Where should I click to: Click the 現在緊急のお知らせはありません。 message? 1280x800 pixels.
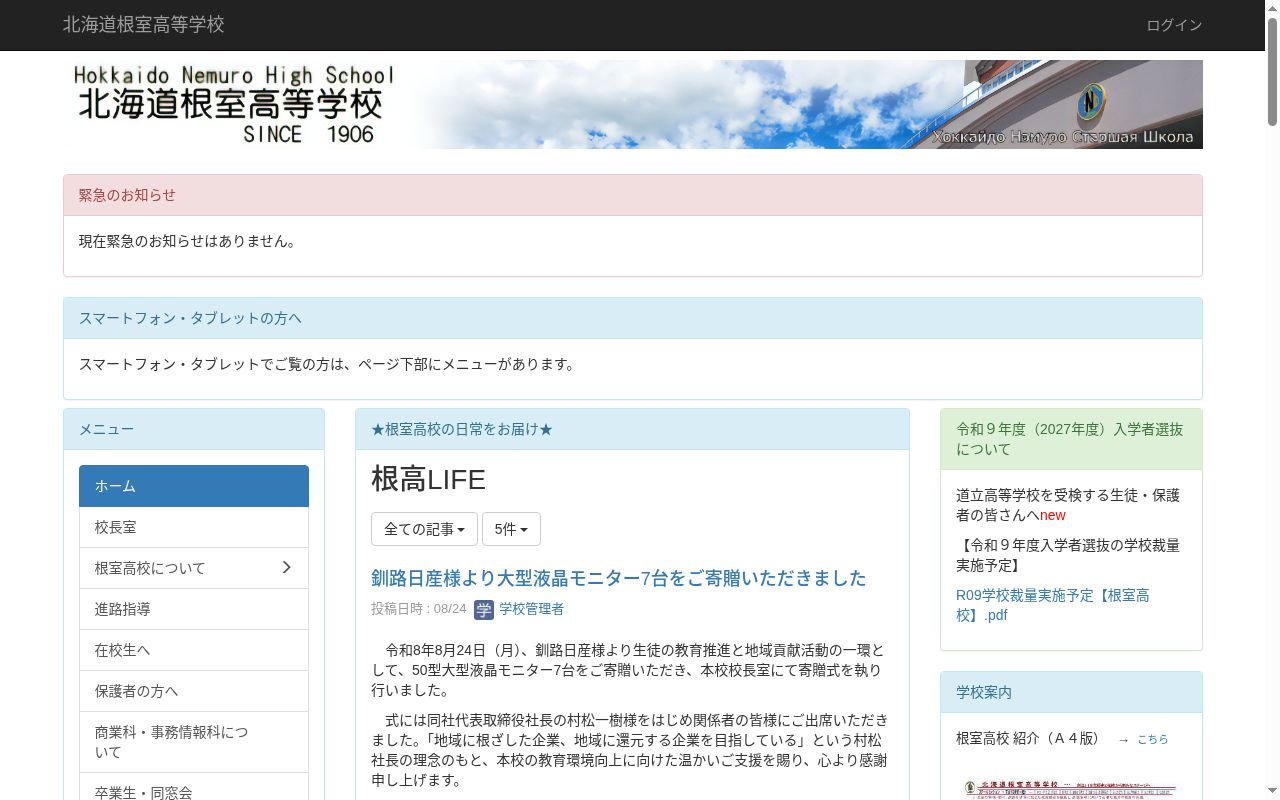pyautogui.click(x=188, y=241)
